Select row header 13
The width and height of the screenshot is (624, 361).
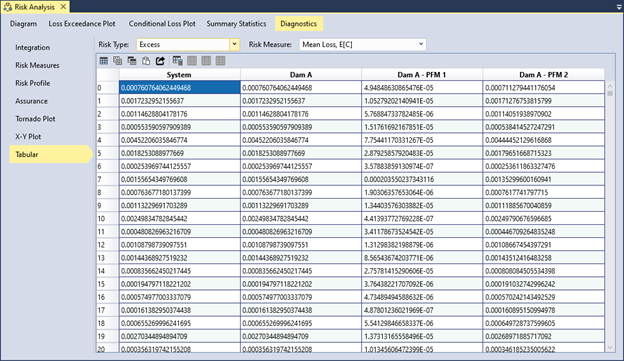(107, 258)
